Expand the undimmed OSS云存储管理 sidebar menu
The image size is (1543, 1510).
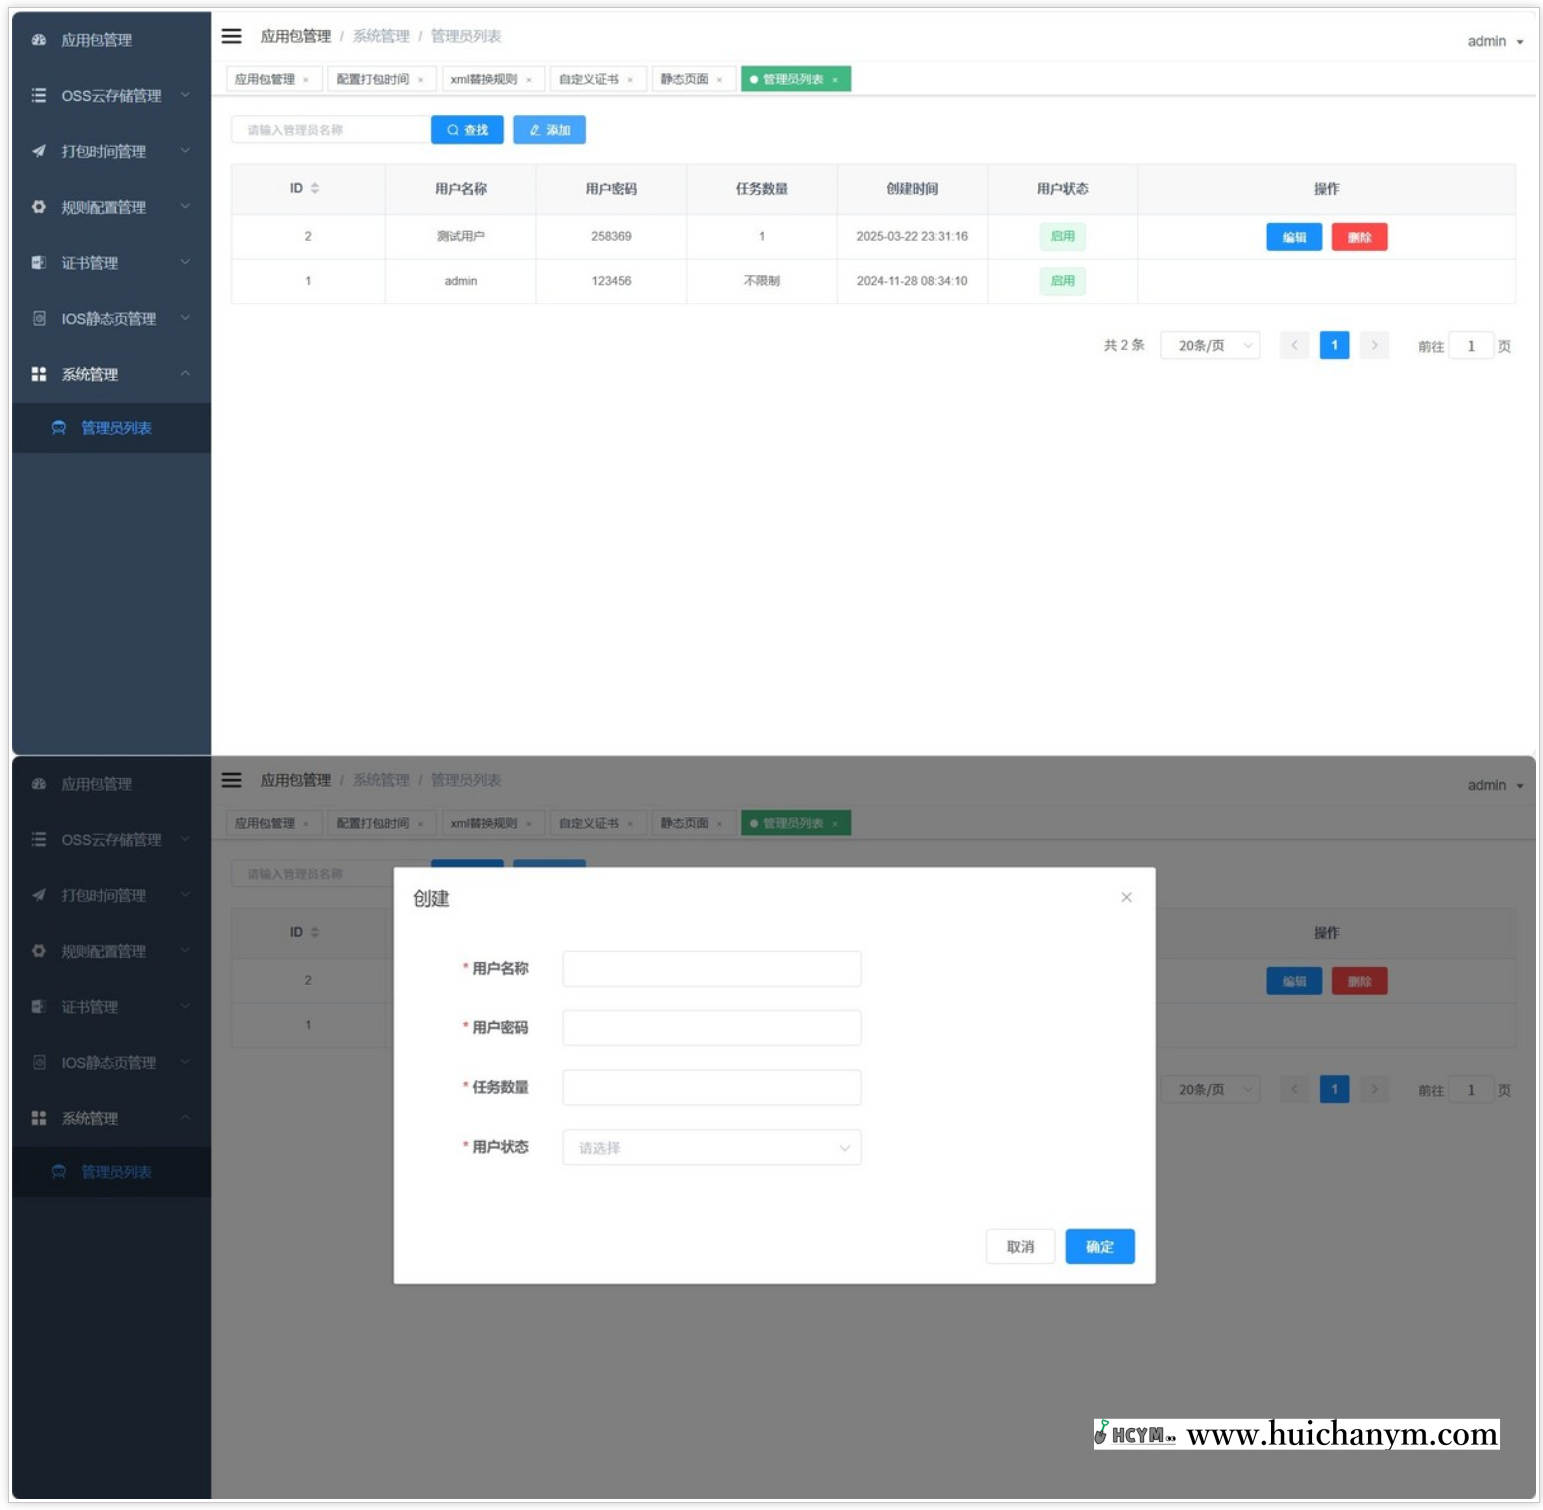(110, 96)
